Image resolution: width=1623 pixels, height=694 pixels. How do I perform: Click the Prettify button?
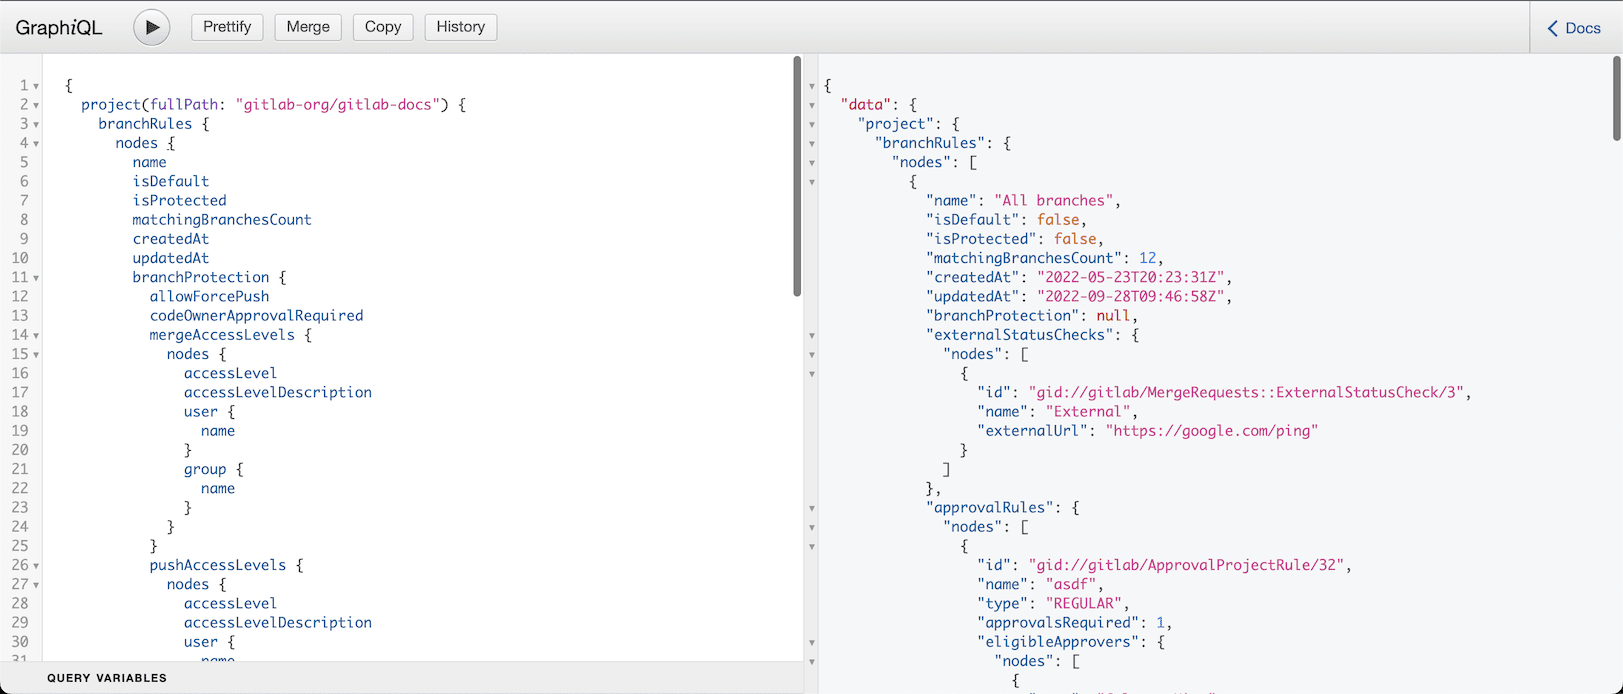[x=227, y=27]
